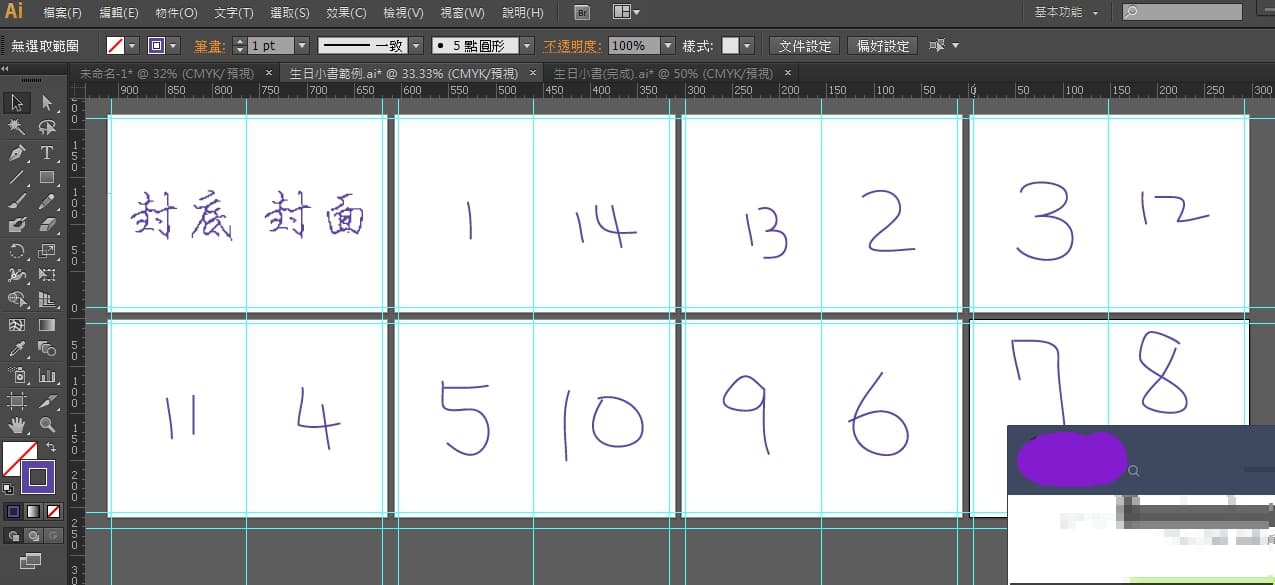
Task: Switch to 未命名-1 document tab
Action: [x=167, y=74]
